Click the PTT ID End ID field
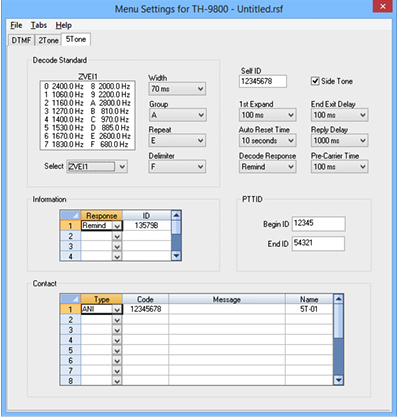The image size is (397, 417). click(x=318, y=243)
